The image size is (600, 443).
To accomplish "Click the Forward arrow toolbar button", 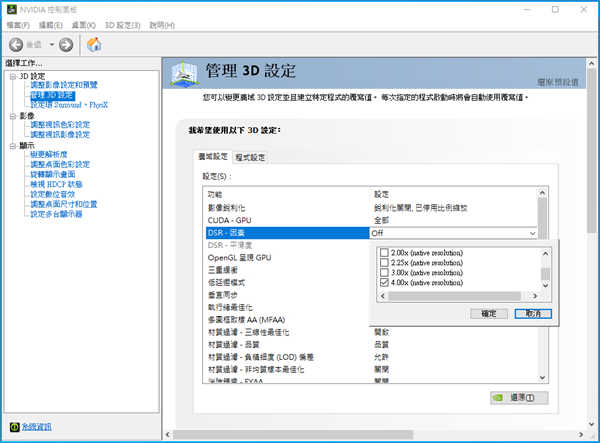I will point(66,45).
